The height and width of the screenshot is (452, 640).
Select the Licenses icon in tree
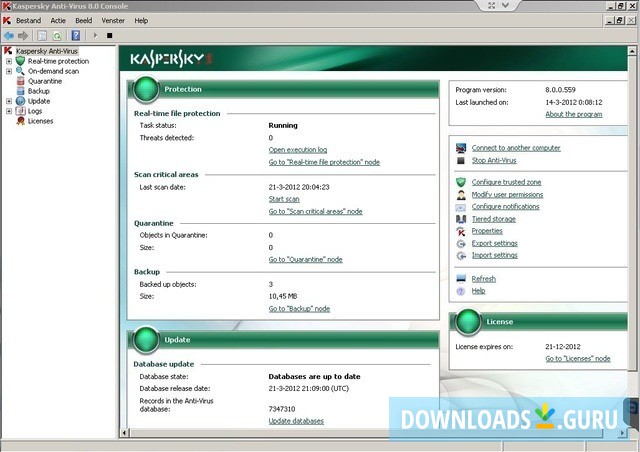point(20,121)
